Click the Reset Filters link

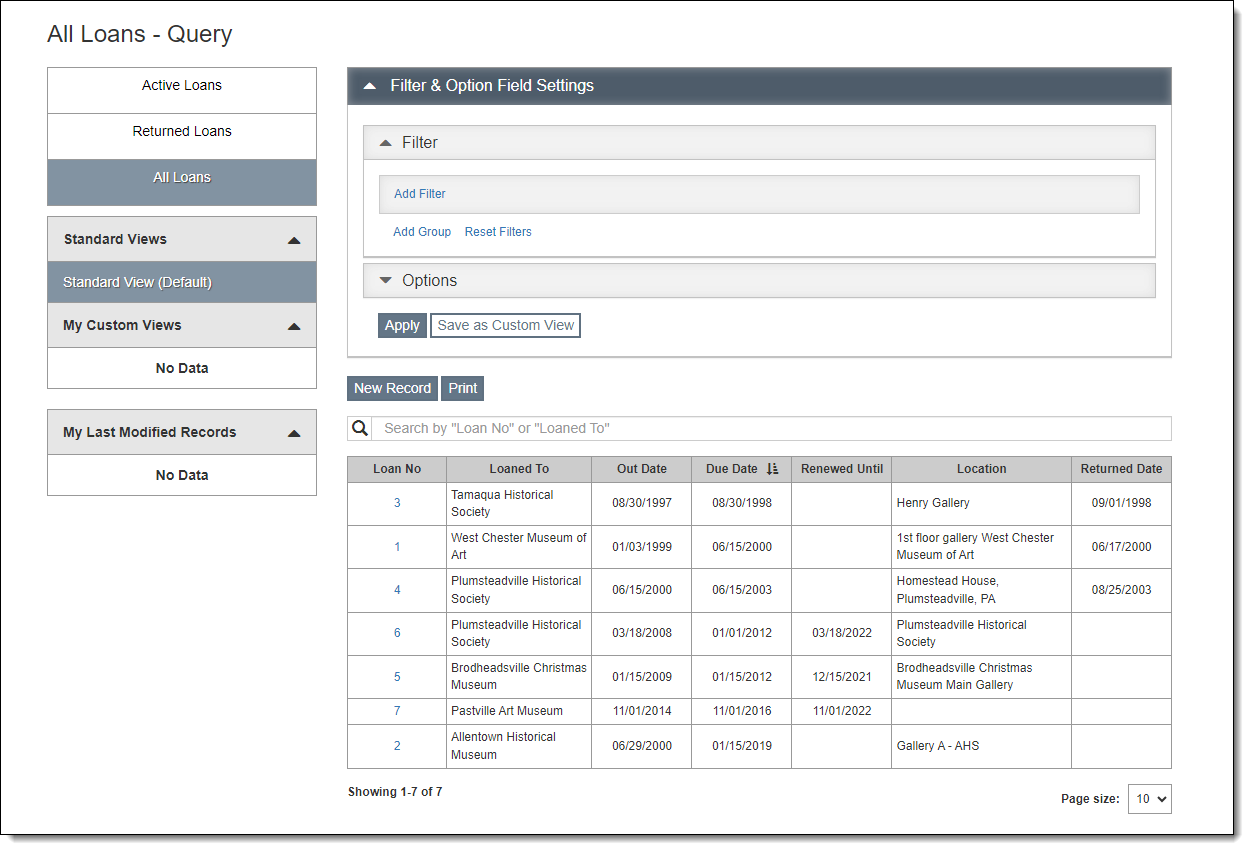click(x=498, y=232)
